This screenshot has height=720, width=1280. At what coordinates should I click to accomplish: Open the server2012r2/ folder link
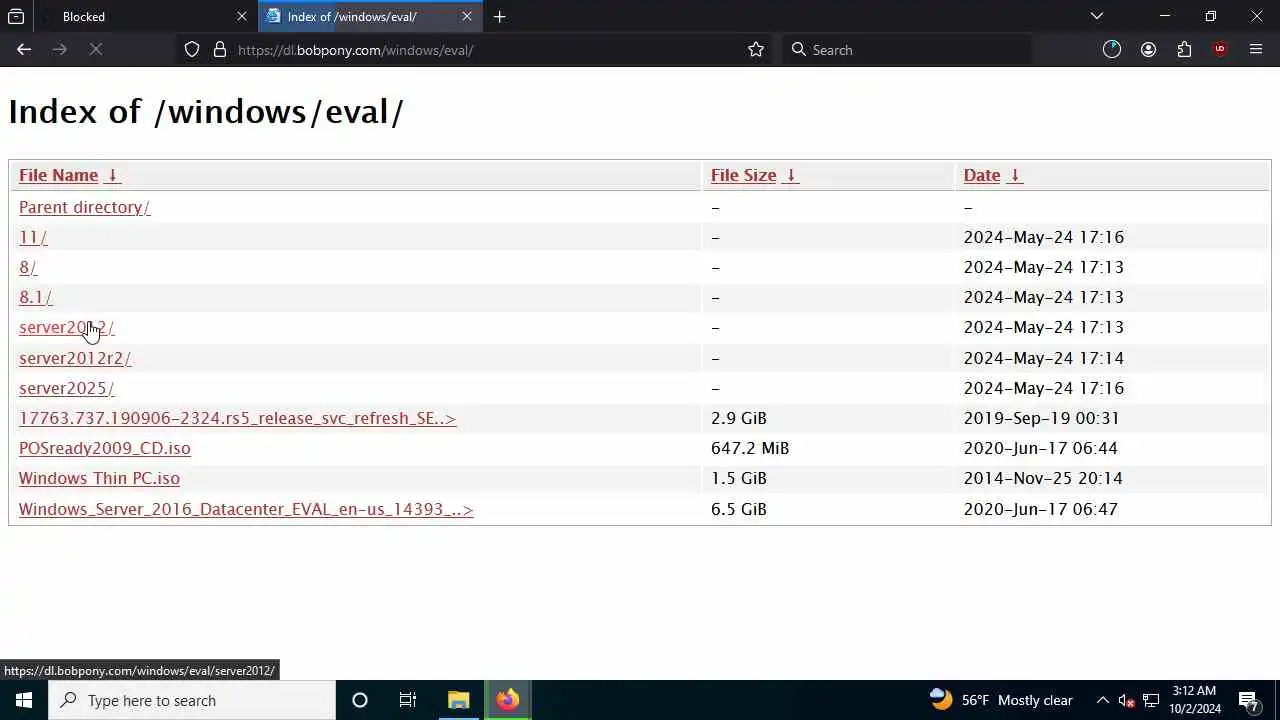(75, 358)
